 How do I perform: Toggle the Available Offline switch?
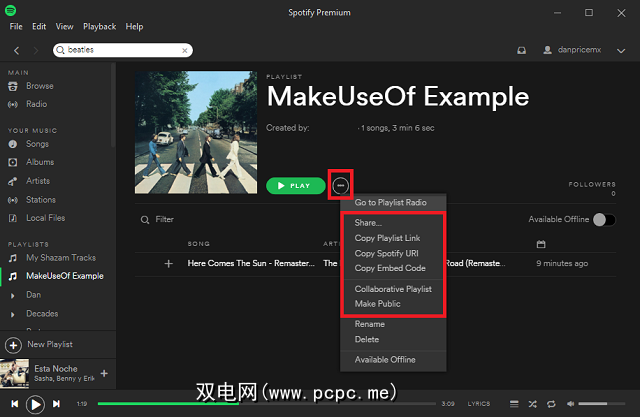603,220
